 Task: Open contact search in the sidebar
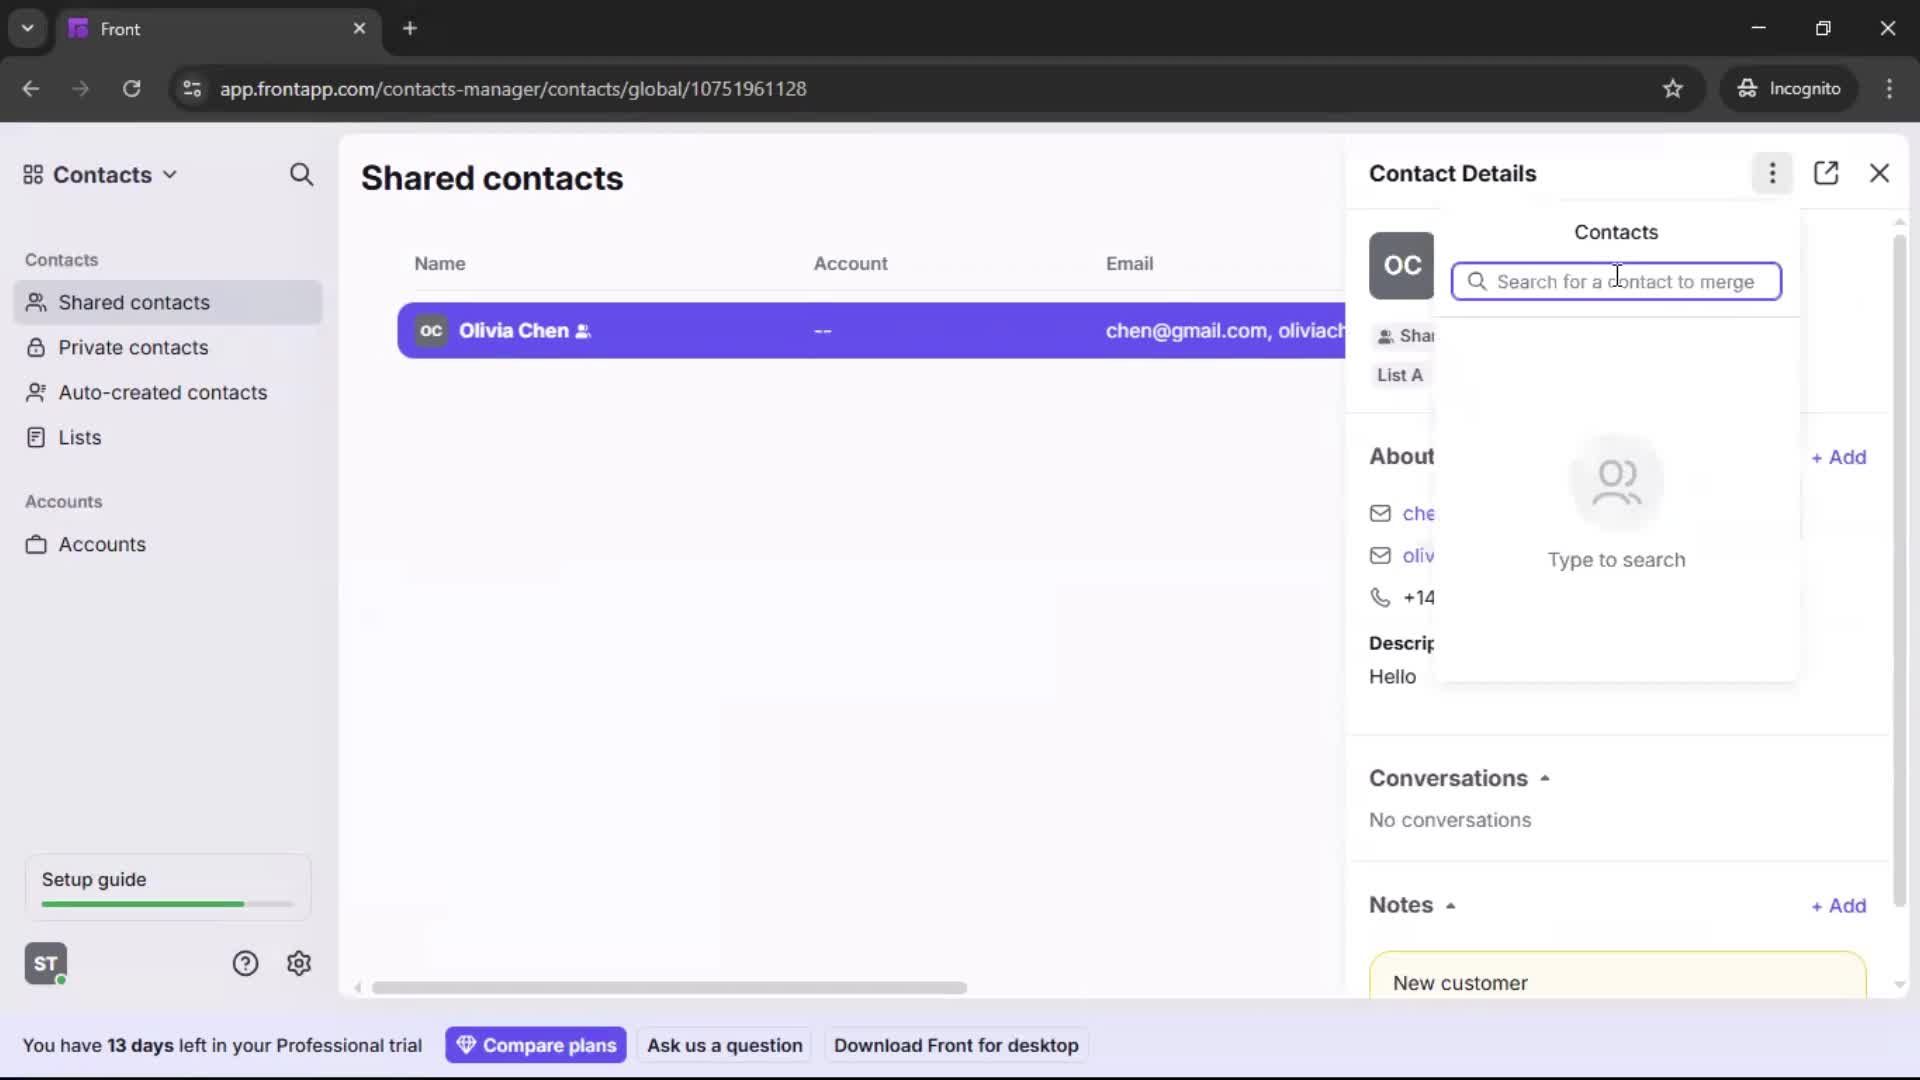pyautogui.click(x=302, y=174)
